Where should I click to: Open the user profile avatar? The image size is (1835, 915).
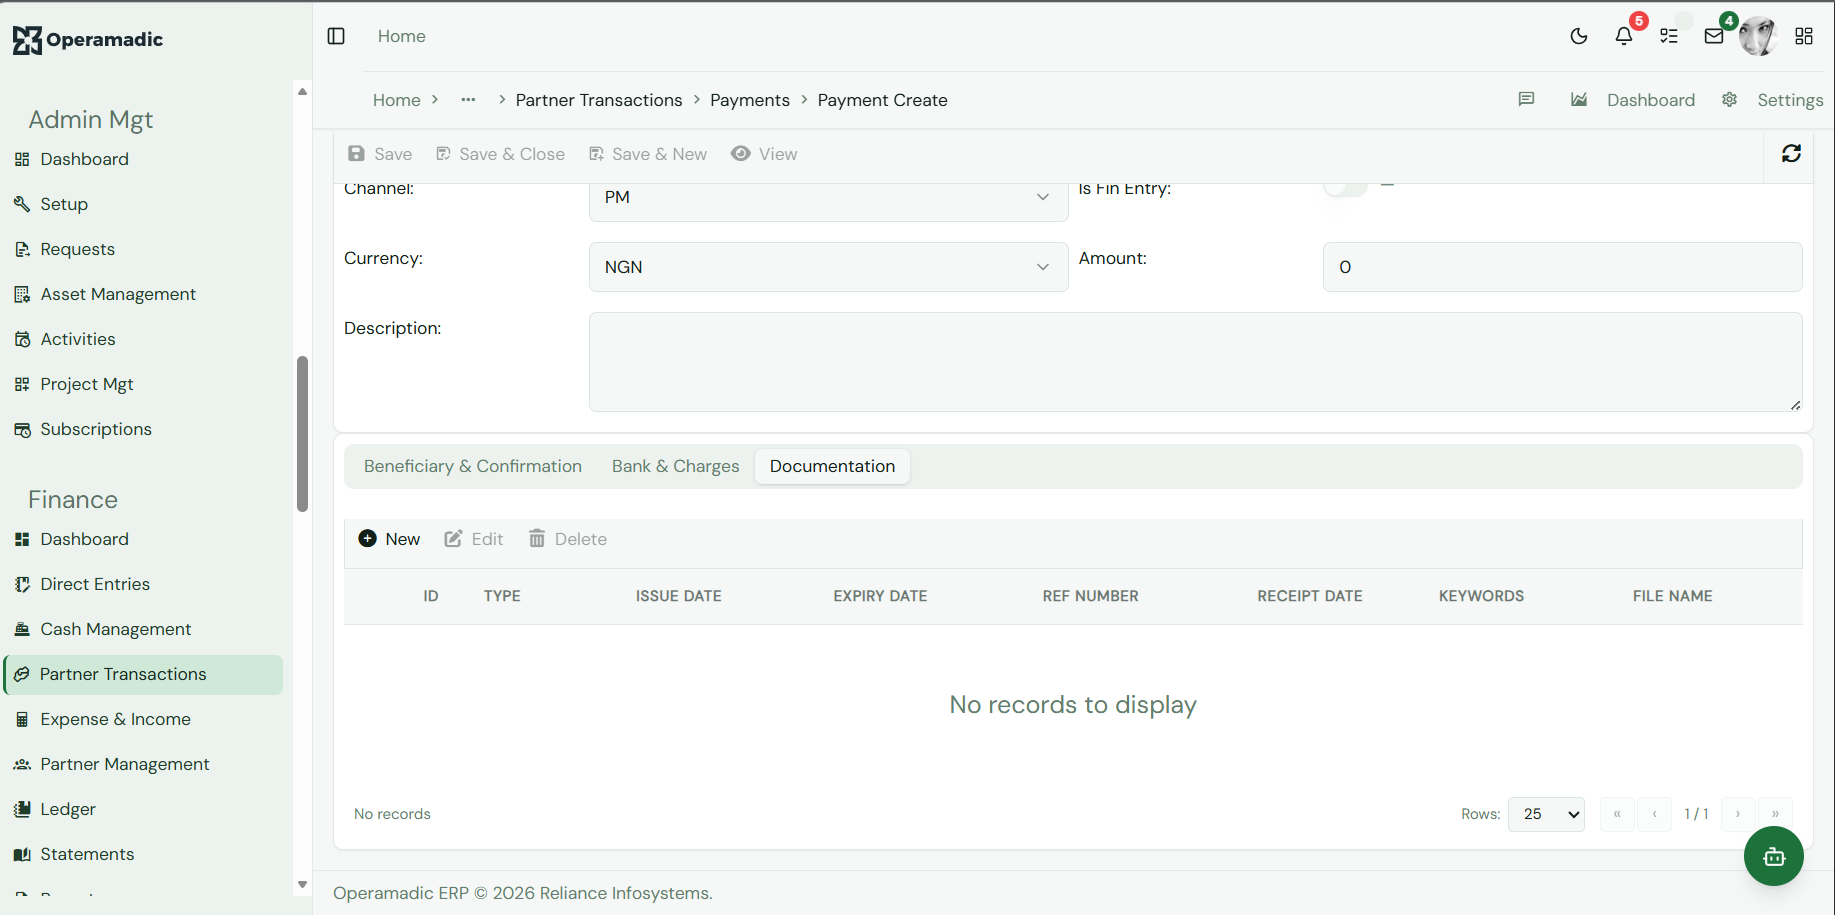(1758, 36)
